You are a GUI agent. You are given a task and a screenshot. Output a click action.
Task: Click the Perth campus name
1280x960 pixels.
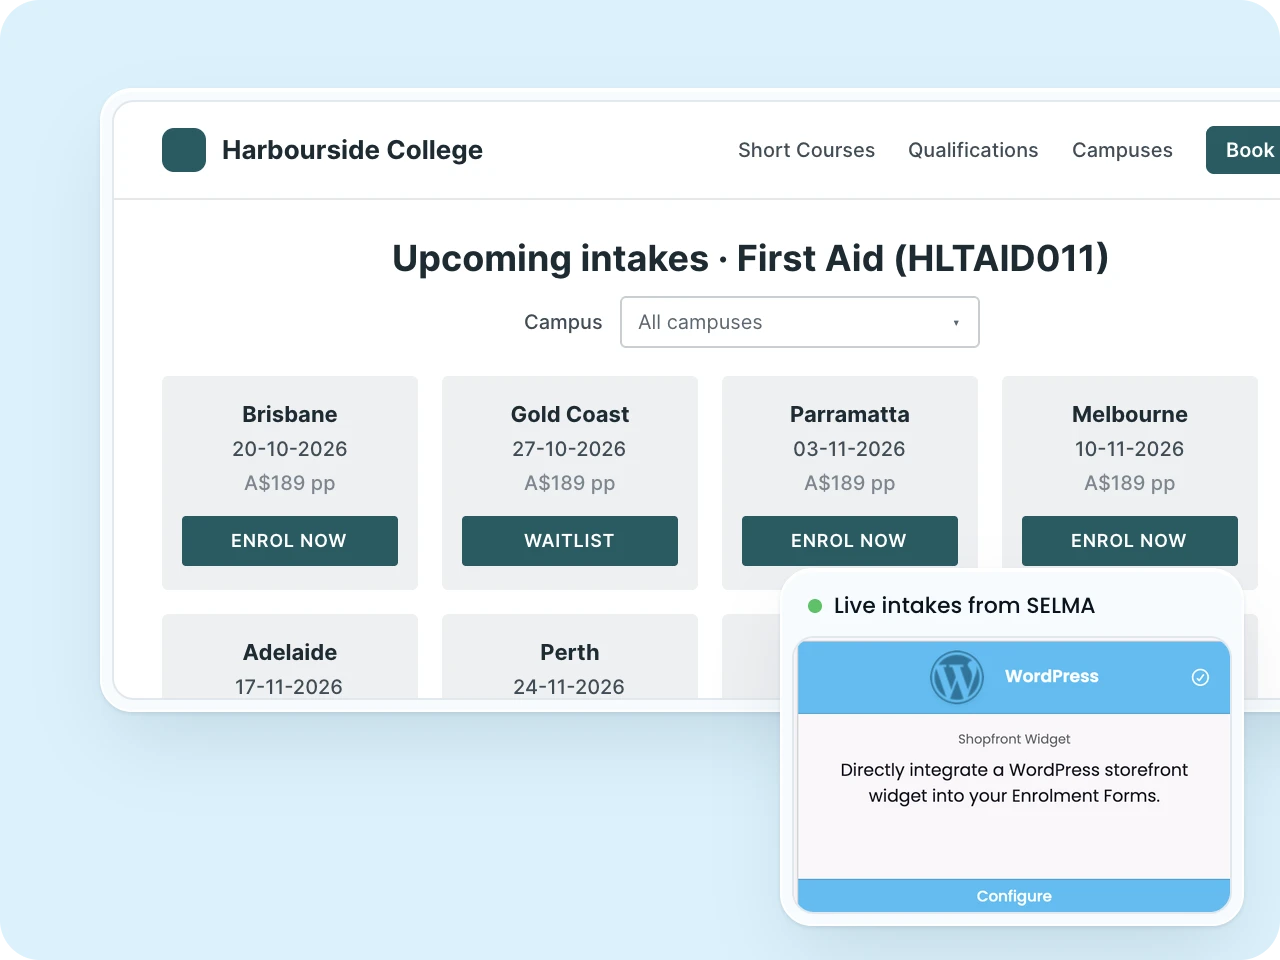[570, 652]
